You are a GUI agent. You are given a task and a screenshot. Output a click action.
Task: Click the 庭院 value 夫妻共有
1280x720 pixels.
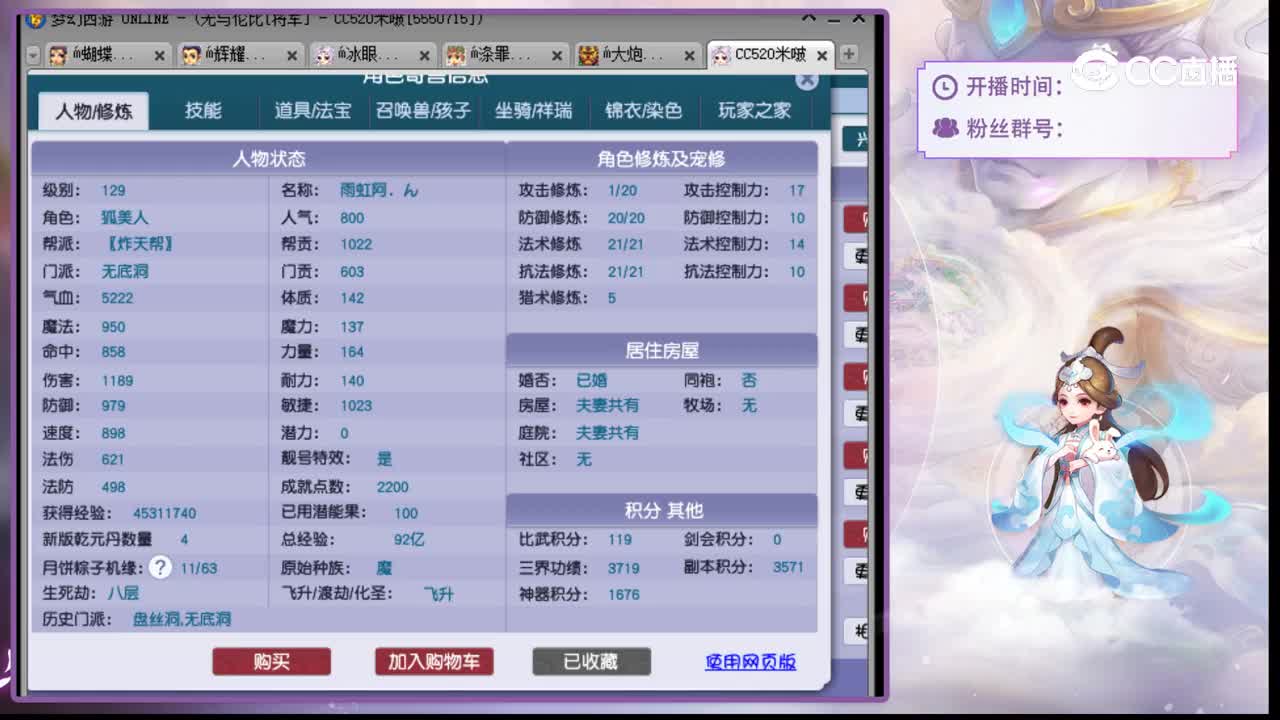(607, 433)
